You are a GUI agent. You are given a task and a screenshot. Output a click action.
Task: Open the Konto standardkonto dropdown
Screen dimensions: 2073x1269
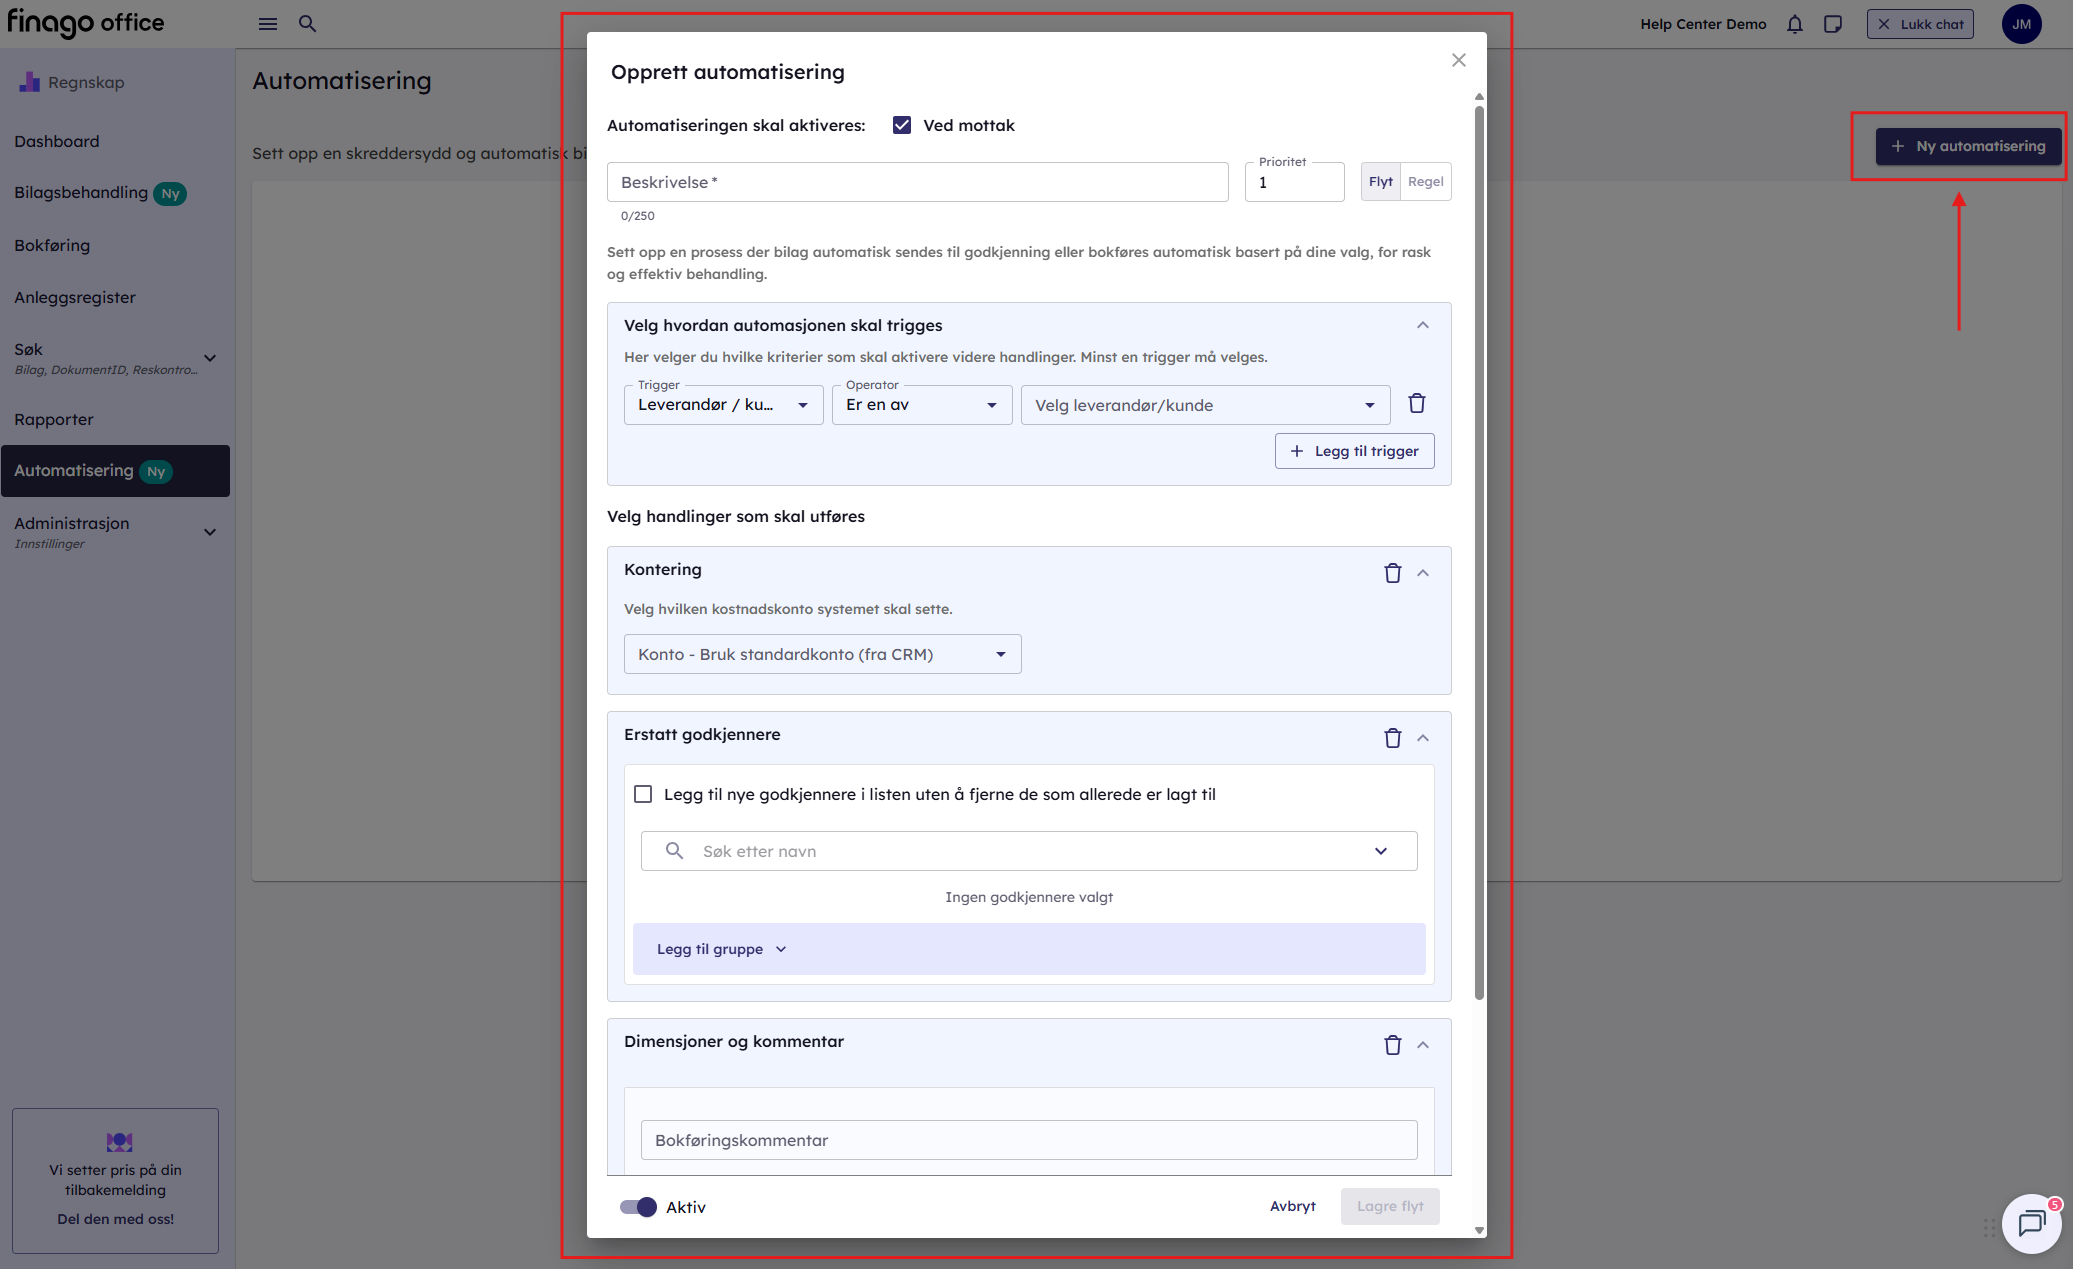click(x=822, y=654)
